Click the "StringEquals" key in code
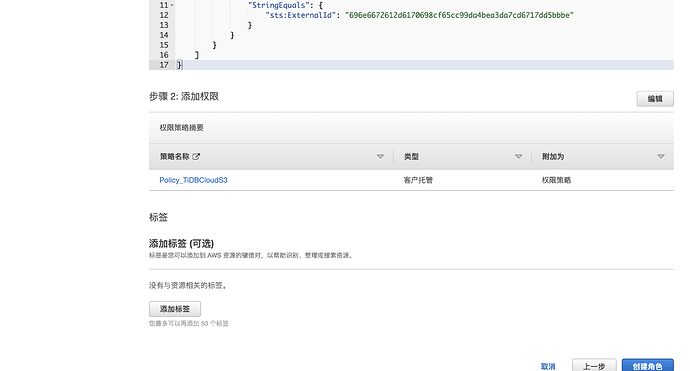 tap(279, 5)
